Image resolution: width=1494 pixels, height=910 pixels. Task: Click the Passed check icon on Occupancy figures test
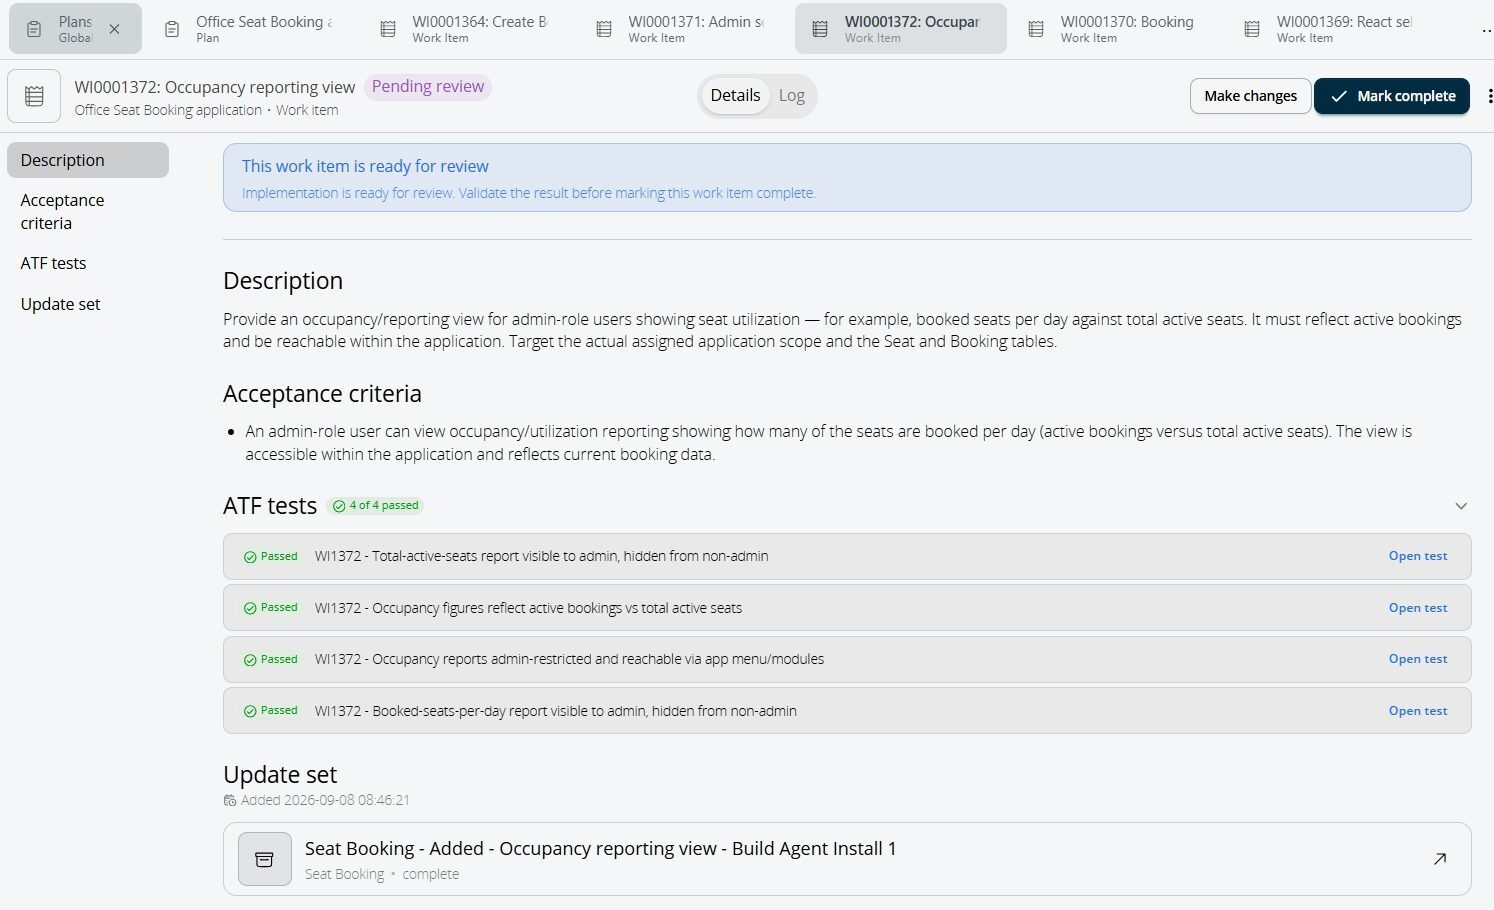[250, 608]
